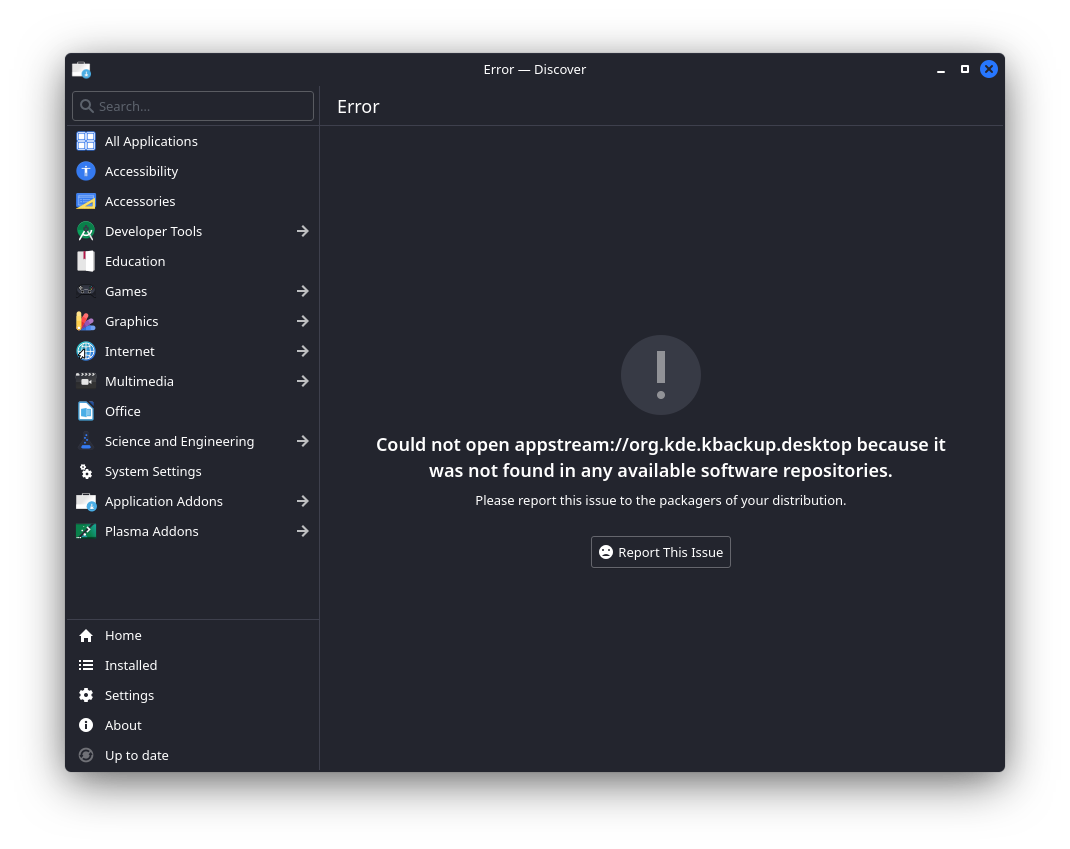Expand the Plasma Addons arrow
This screenshot has height=849, width=1070.
click(x=302, y=531)
